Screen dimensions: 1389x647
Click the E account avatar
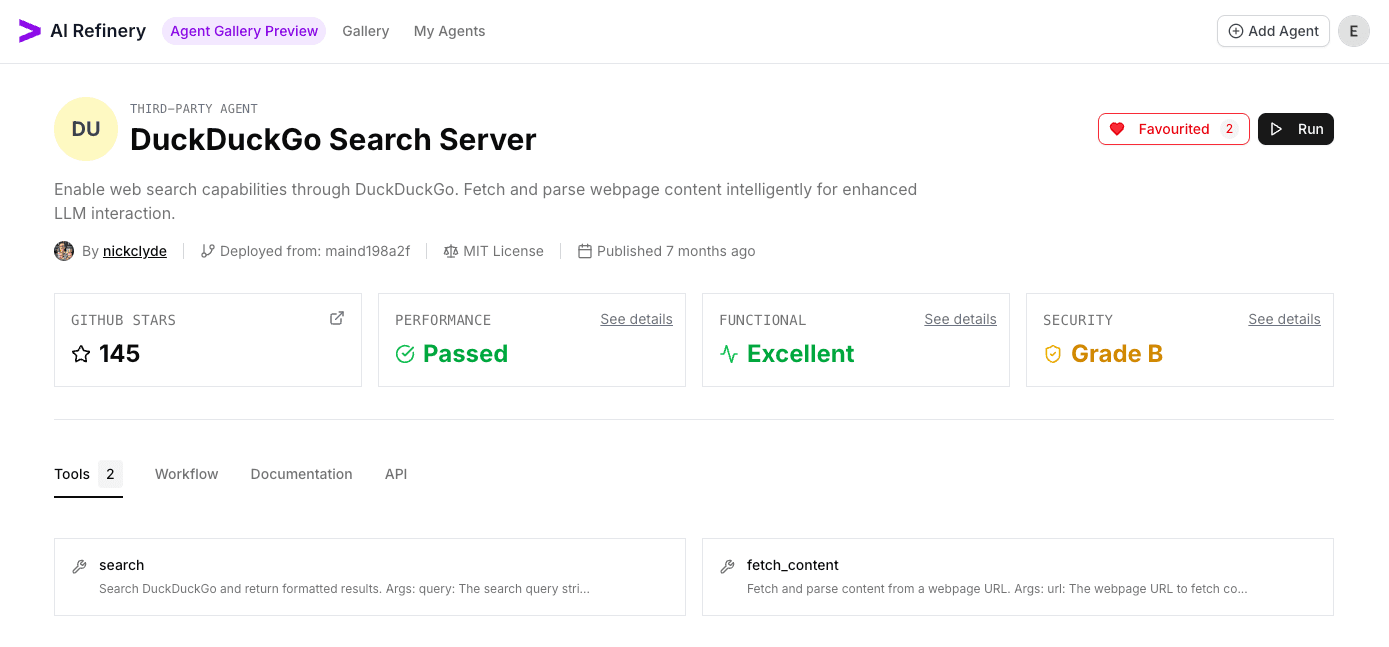1354,31
